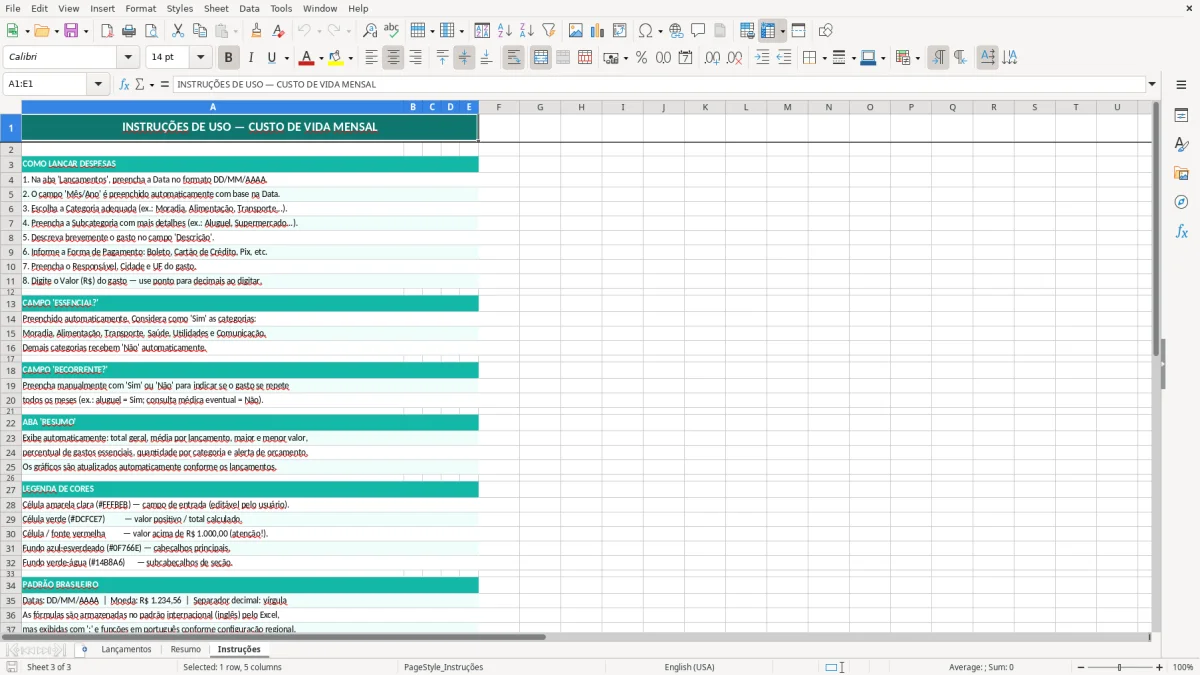Select row 13 header
This screenshot has height=675, width=1200.
(11, 303)
